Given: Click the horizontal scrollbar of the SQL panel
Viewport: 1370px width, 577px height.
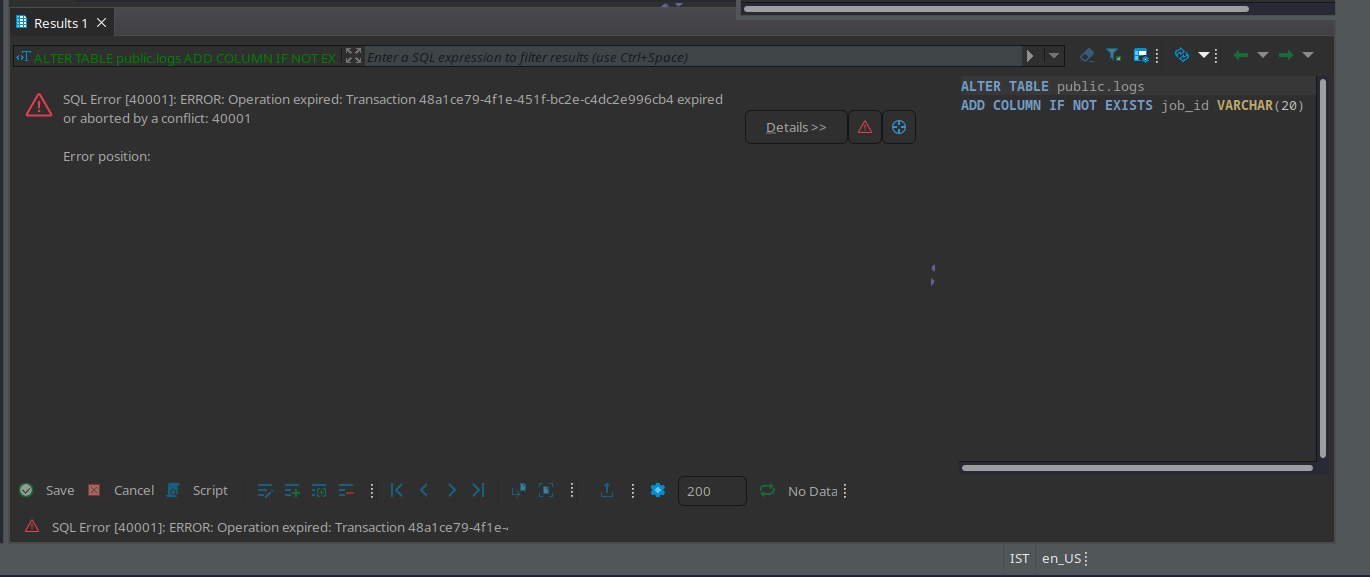Looking at the screenshot, I should pos(1137,467).
